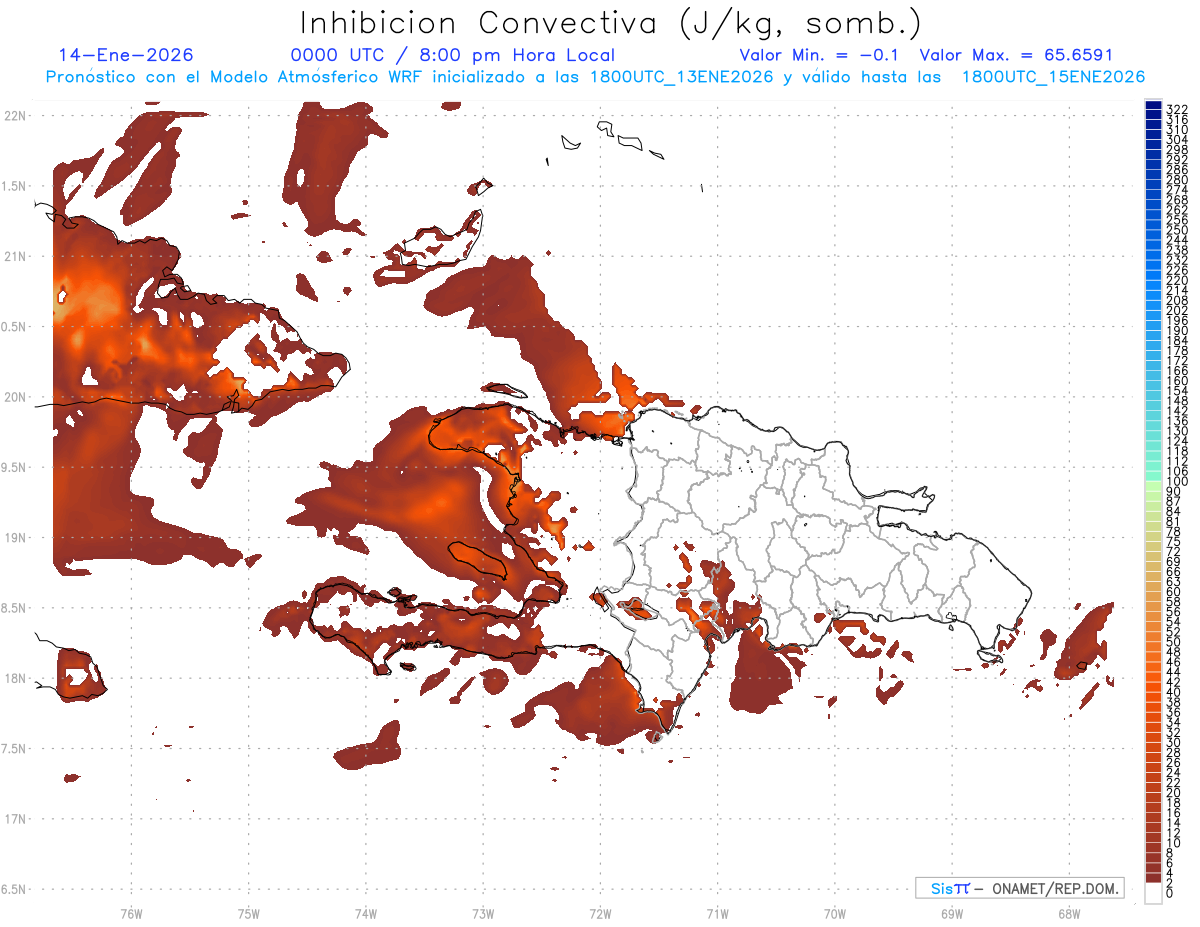Click the '20N' latitude label

click(x=15, y=397)
